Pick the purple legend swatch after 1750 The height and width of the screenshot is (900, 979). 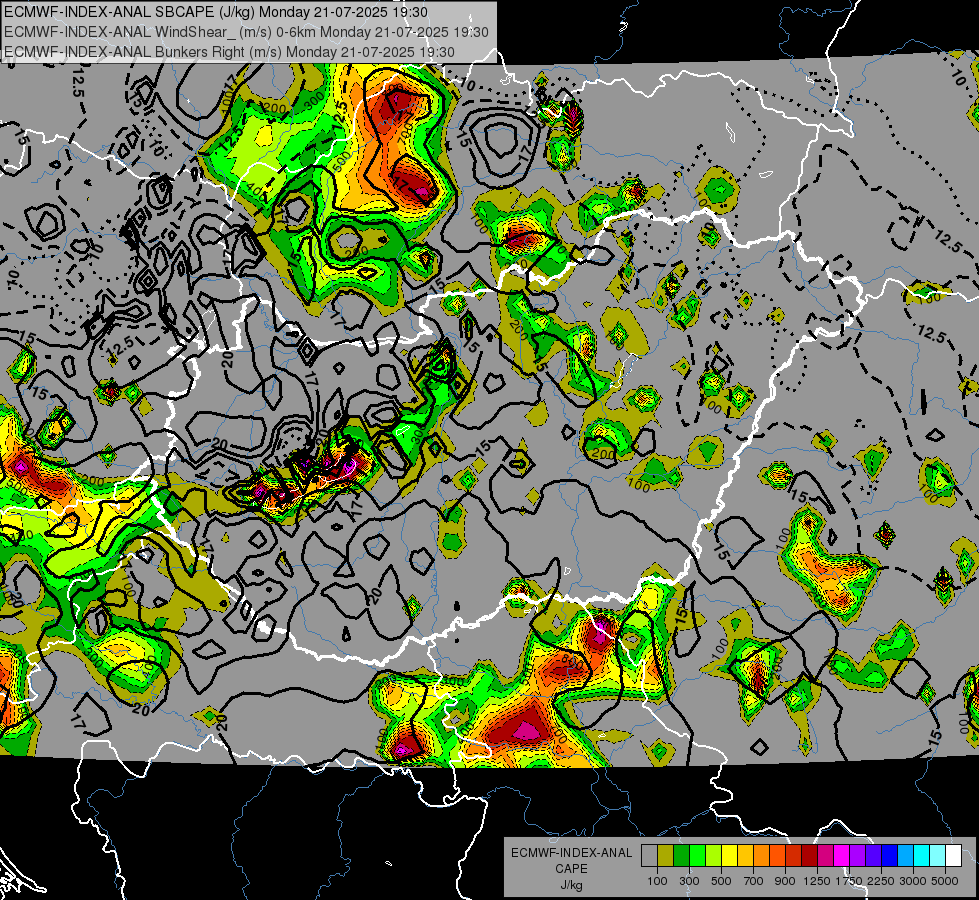pos(858,855)
